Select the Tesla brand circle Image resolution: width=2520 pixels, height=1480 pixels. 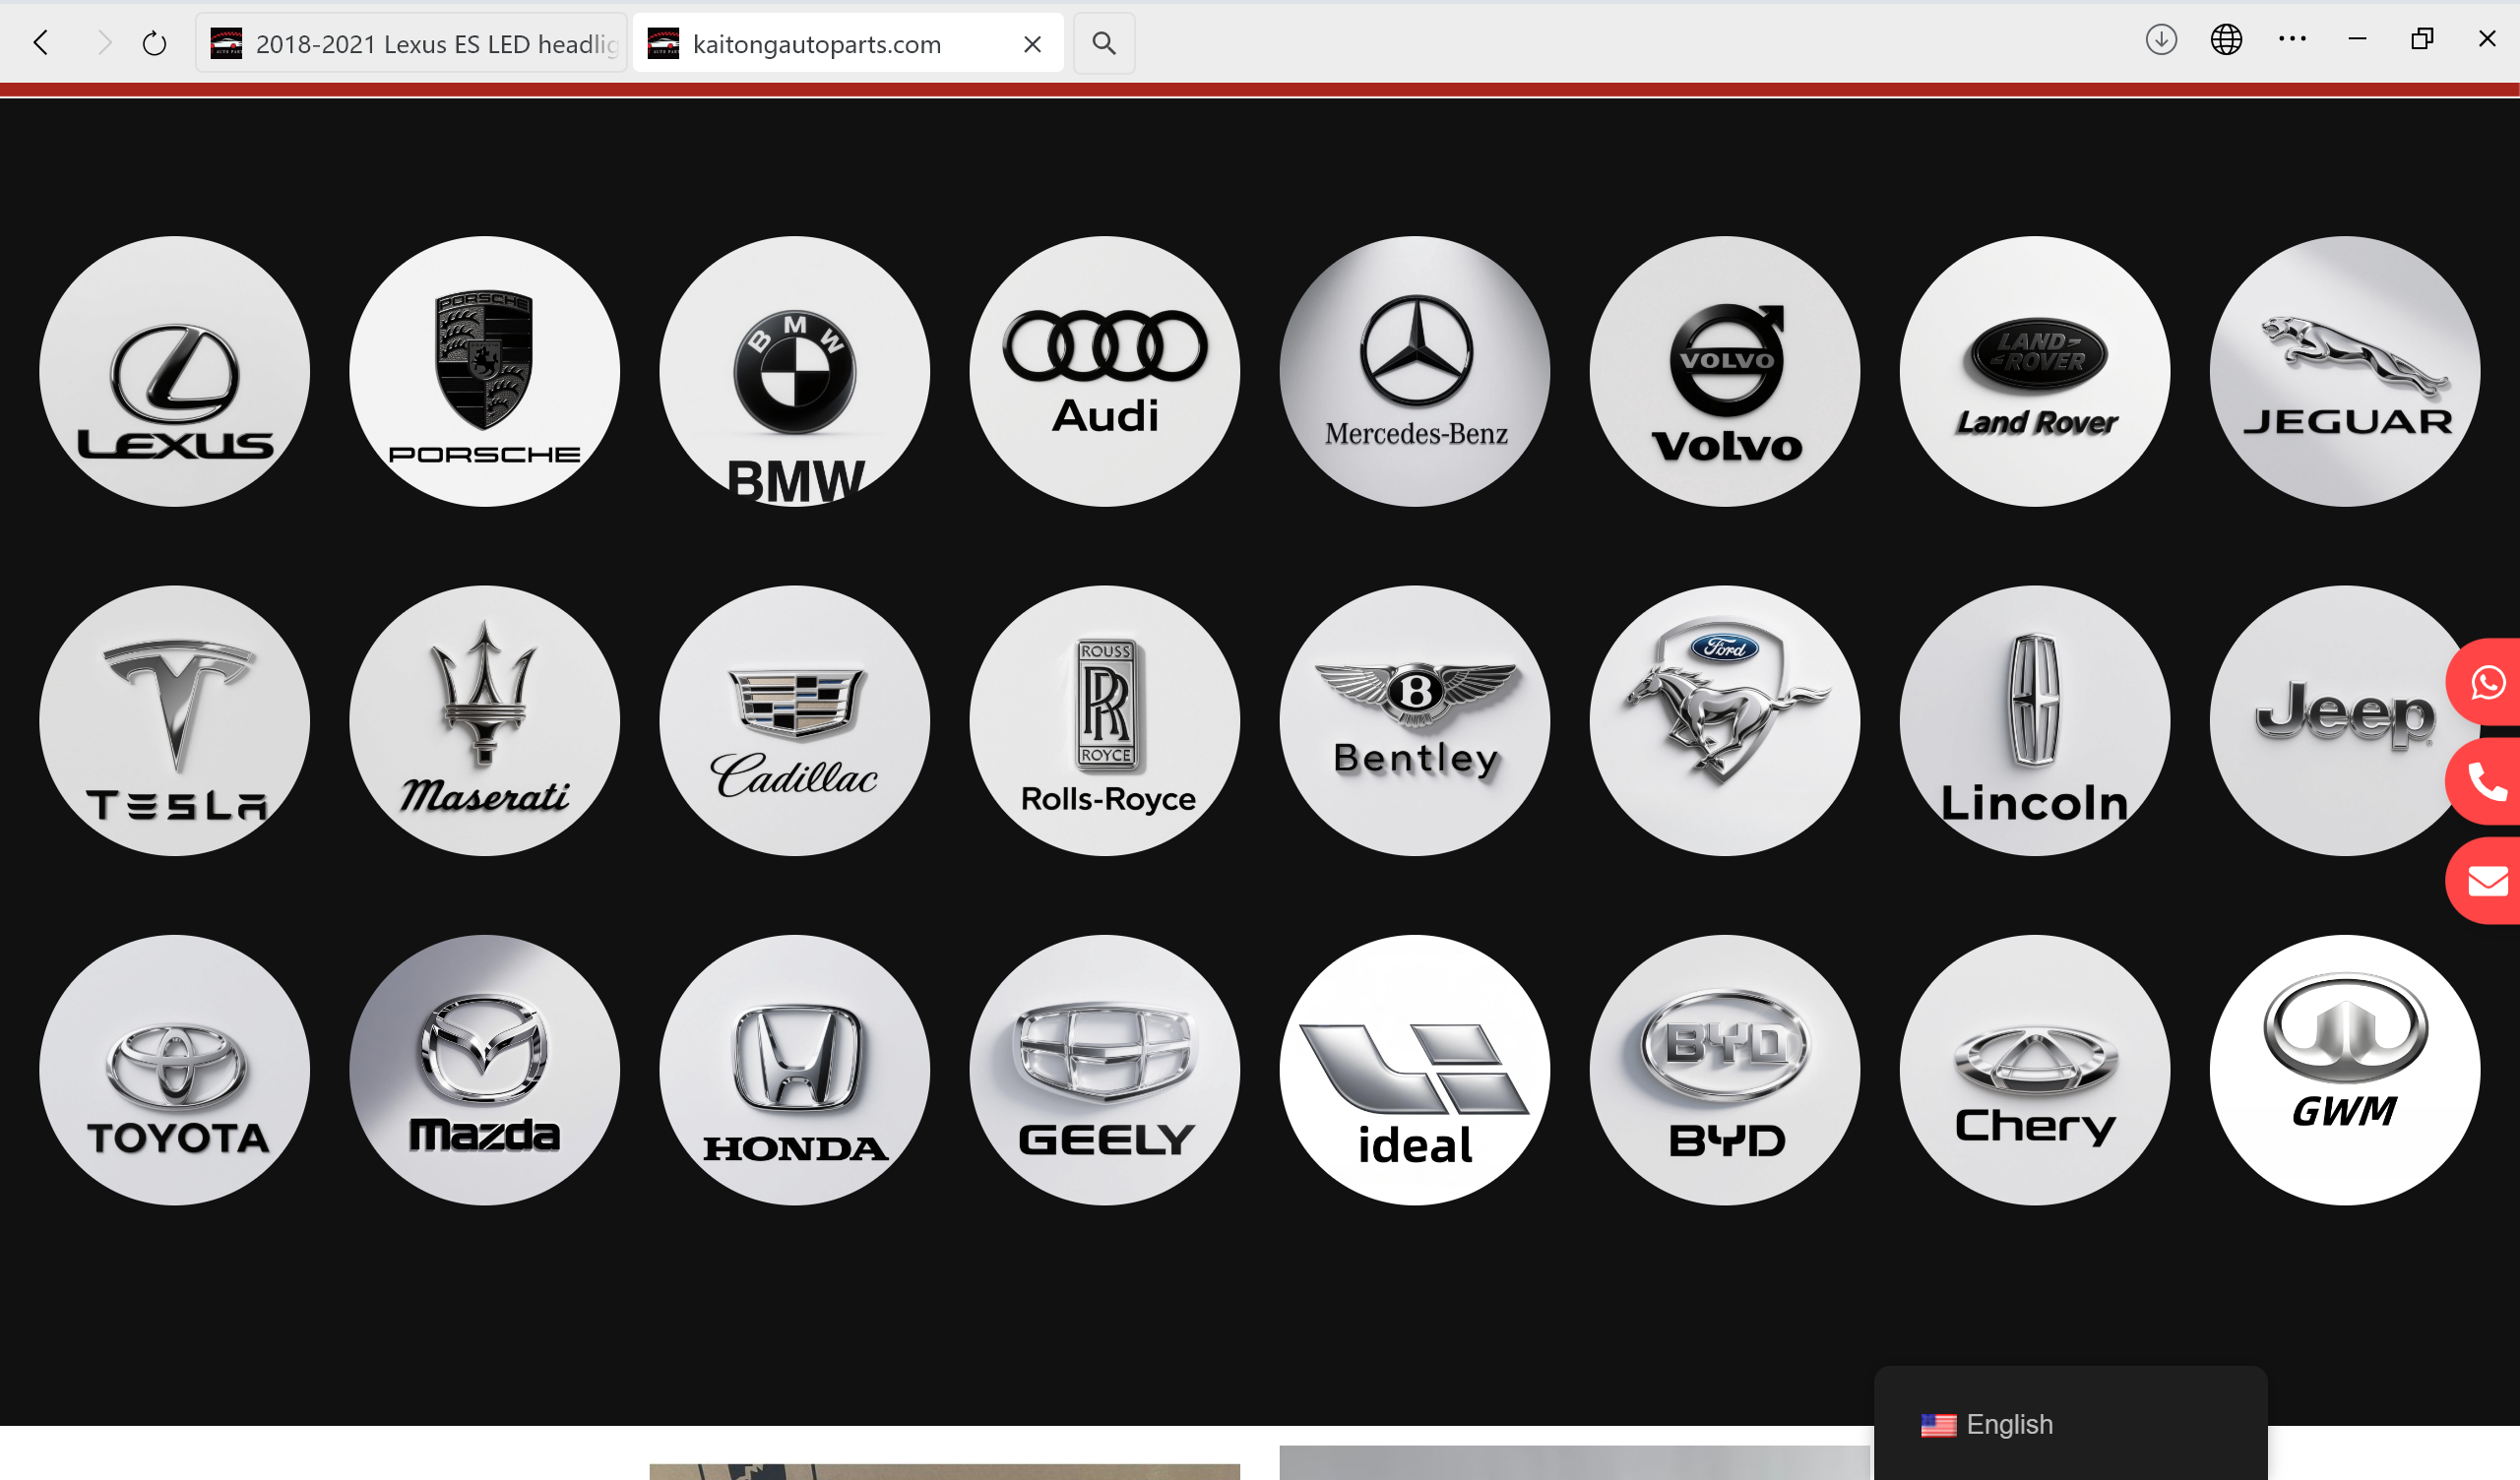(175, 720)
